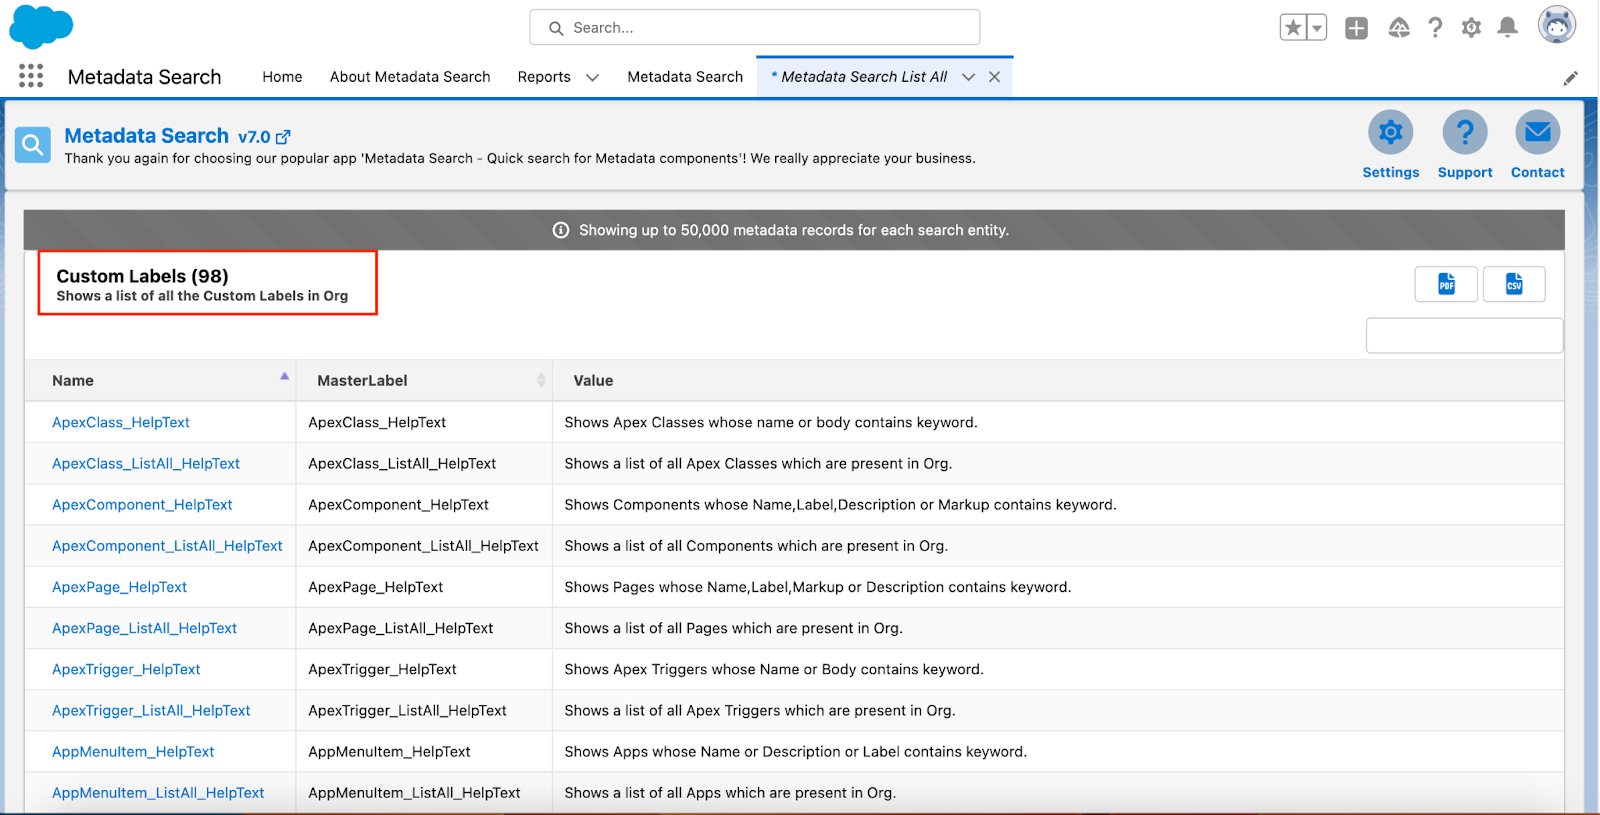
Task: Click the Contact label link
Action: click(x=1538, y=172)
